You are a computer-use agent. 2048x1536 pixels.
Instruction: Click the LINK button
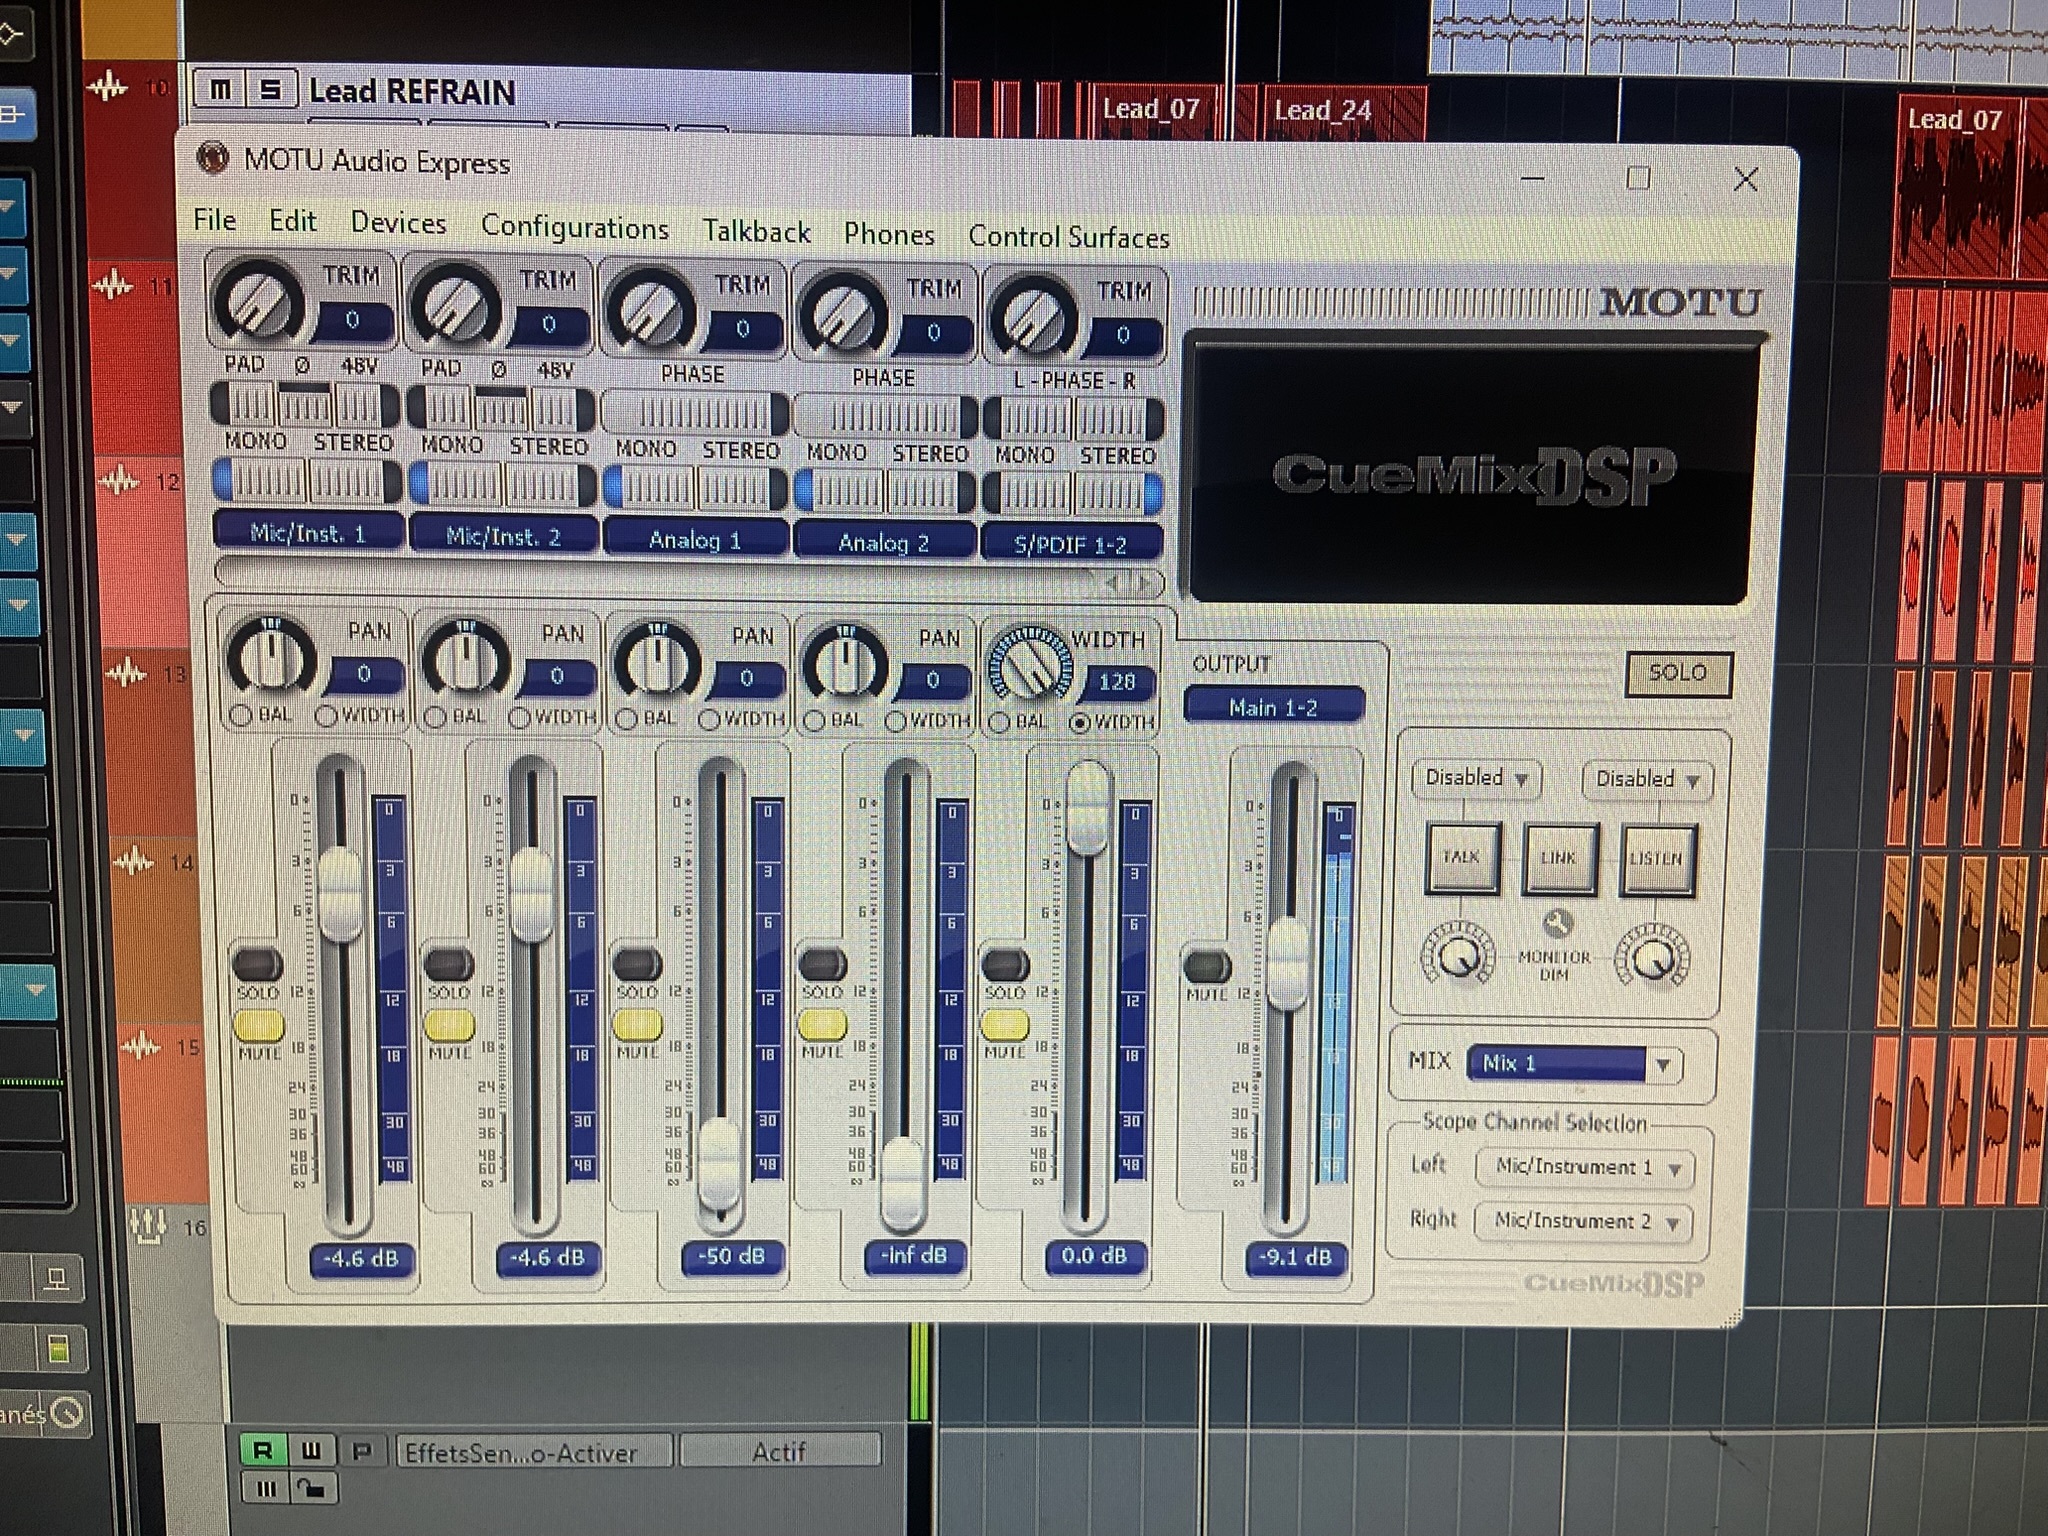1558,858
